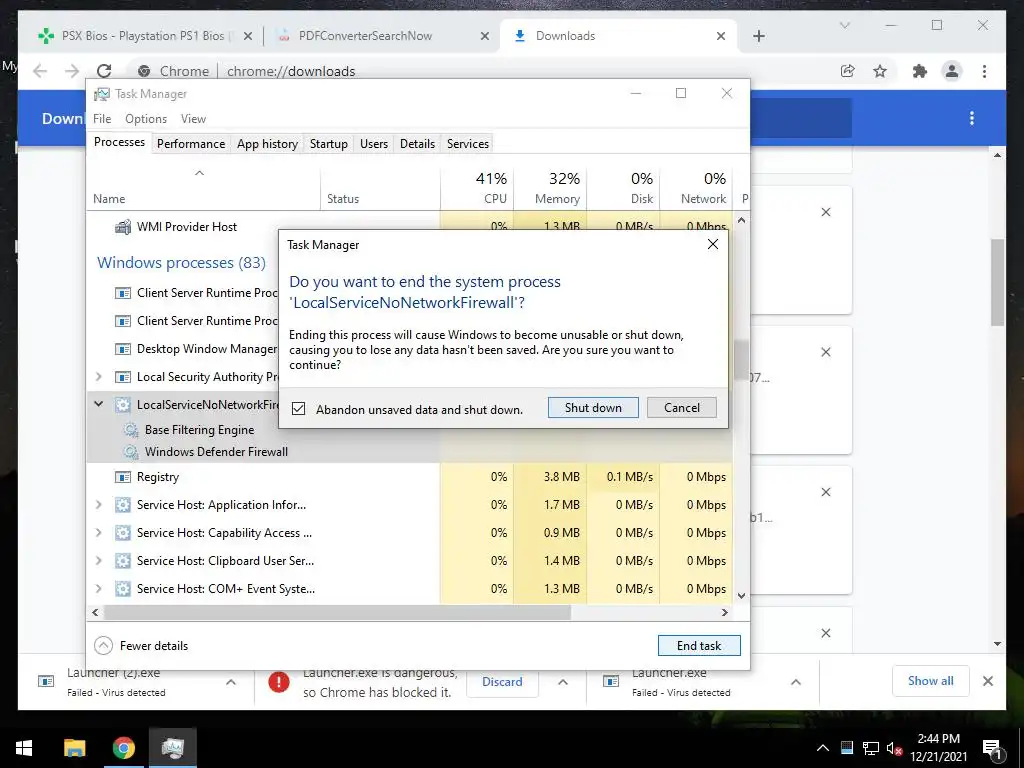Expand Service Host: Application Information row
The width and height of the screenshot is (1024, 768).
pos(99,504)
